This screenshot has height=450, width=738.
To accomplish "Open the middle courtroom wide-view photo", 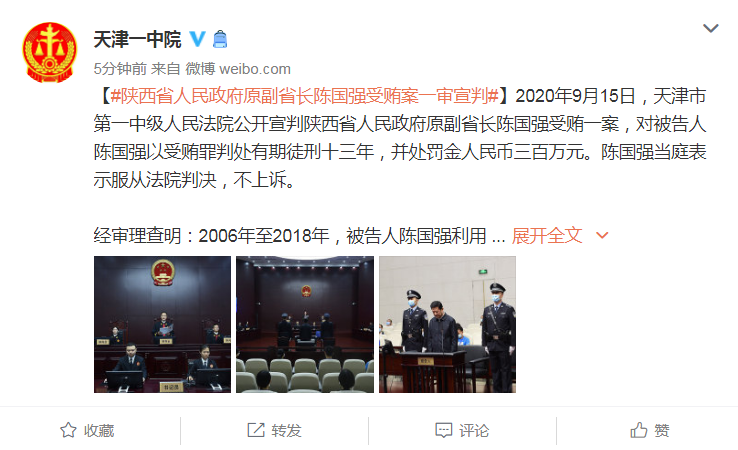I will [305, 324].
